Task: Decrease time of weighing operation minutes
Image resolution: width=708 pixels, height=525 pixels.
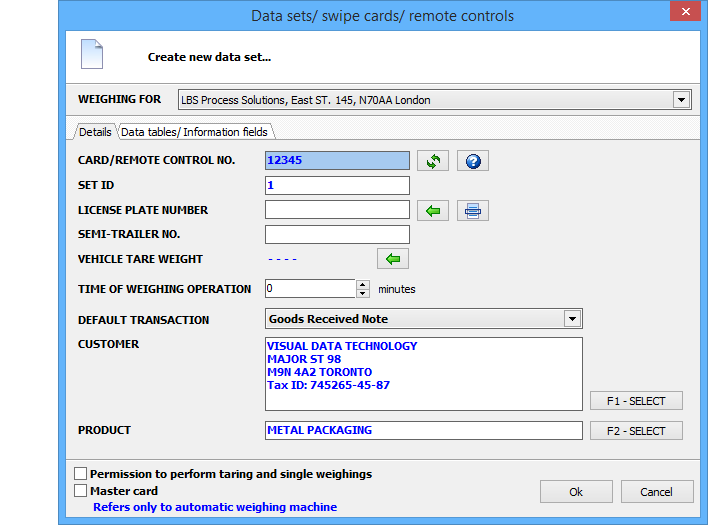Action: [362, 293]
